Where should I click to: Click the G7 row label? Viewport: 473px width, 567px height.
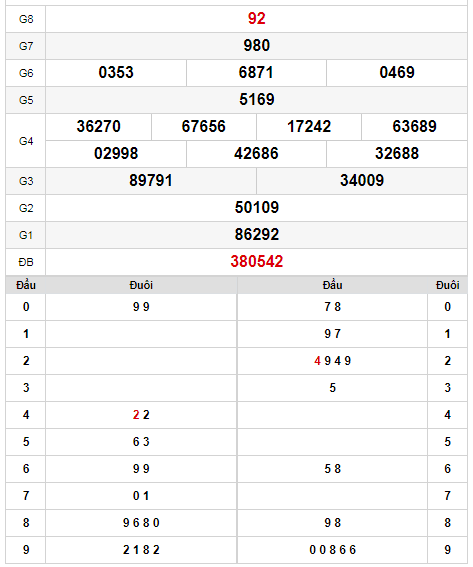coord(26,46)
